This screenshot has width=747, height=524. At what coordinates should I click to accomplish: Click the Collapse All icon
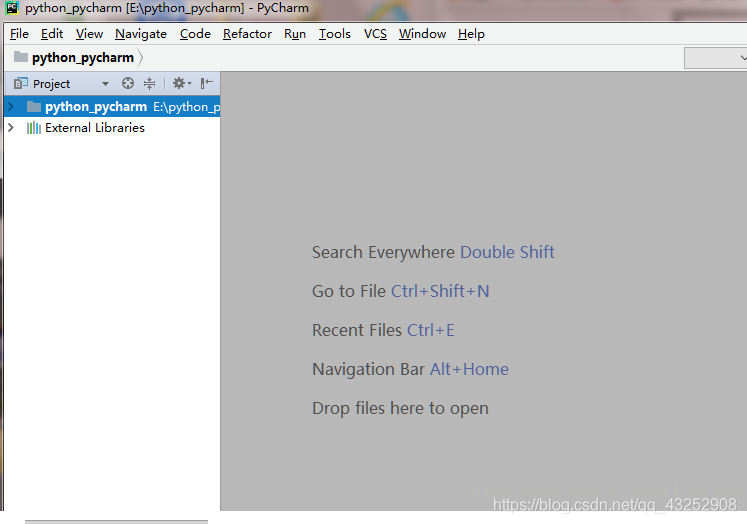[x=150, y=83]
